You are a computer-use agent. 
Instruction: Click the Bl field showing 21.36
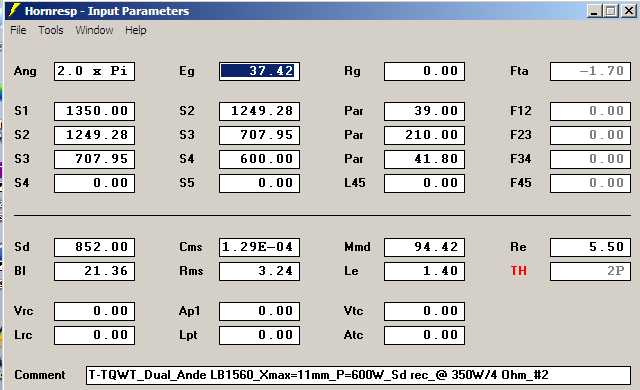pos(94,271)
